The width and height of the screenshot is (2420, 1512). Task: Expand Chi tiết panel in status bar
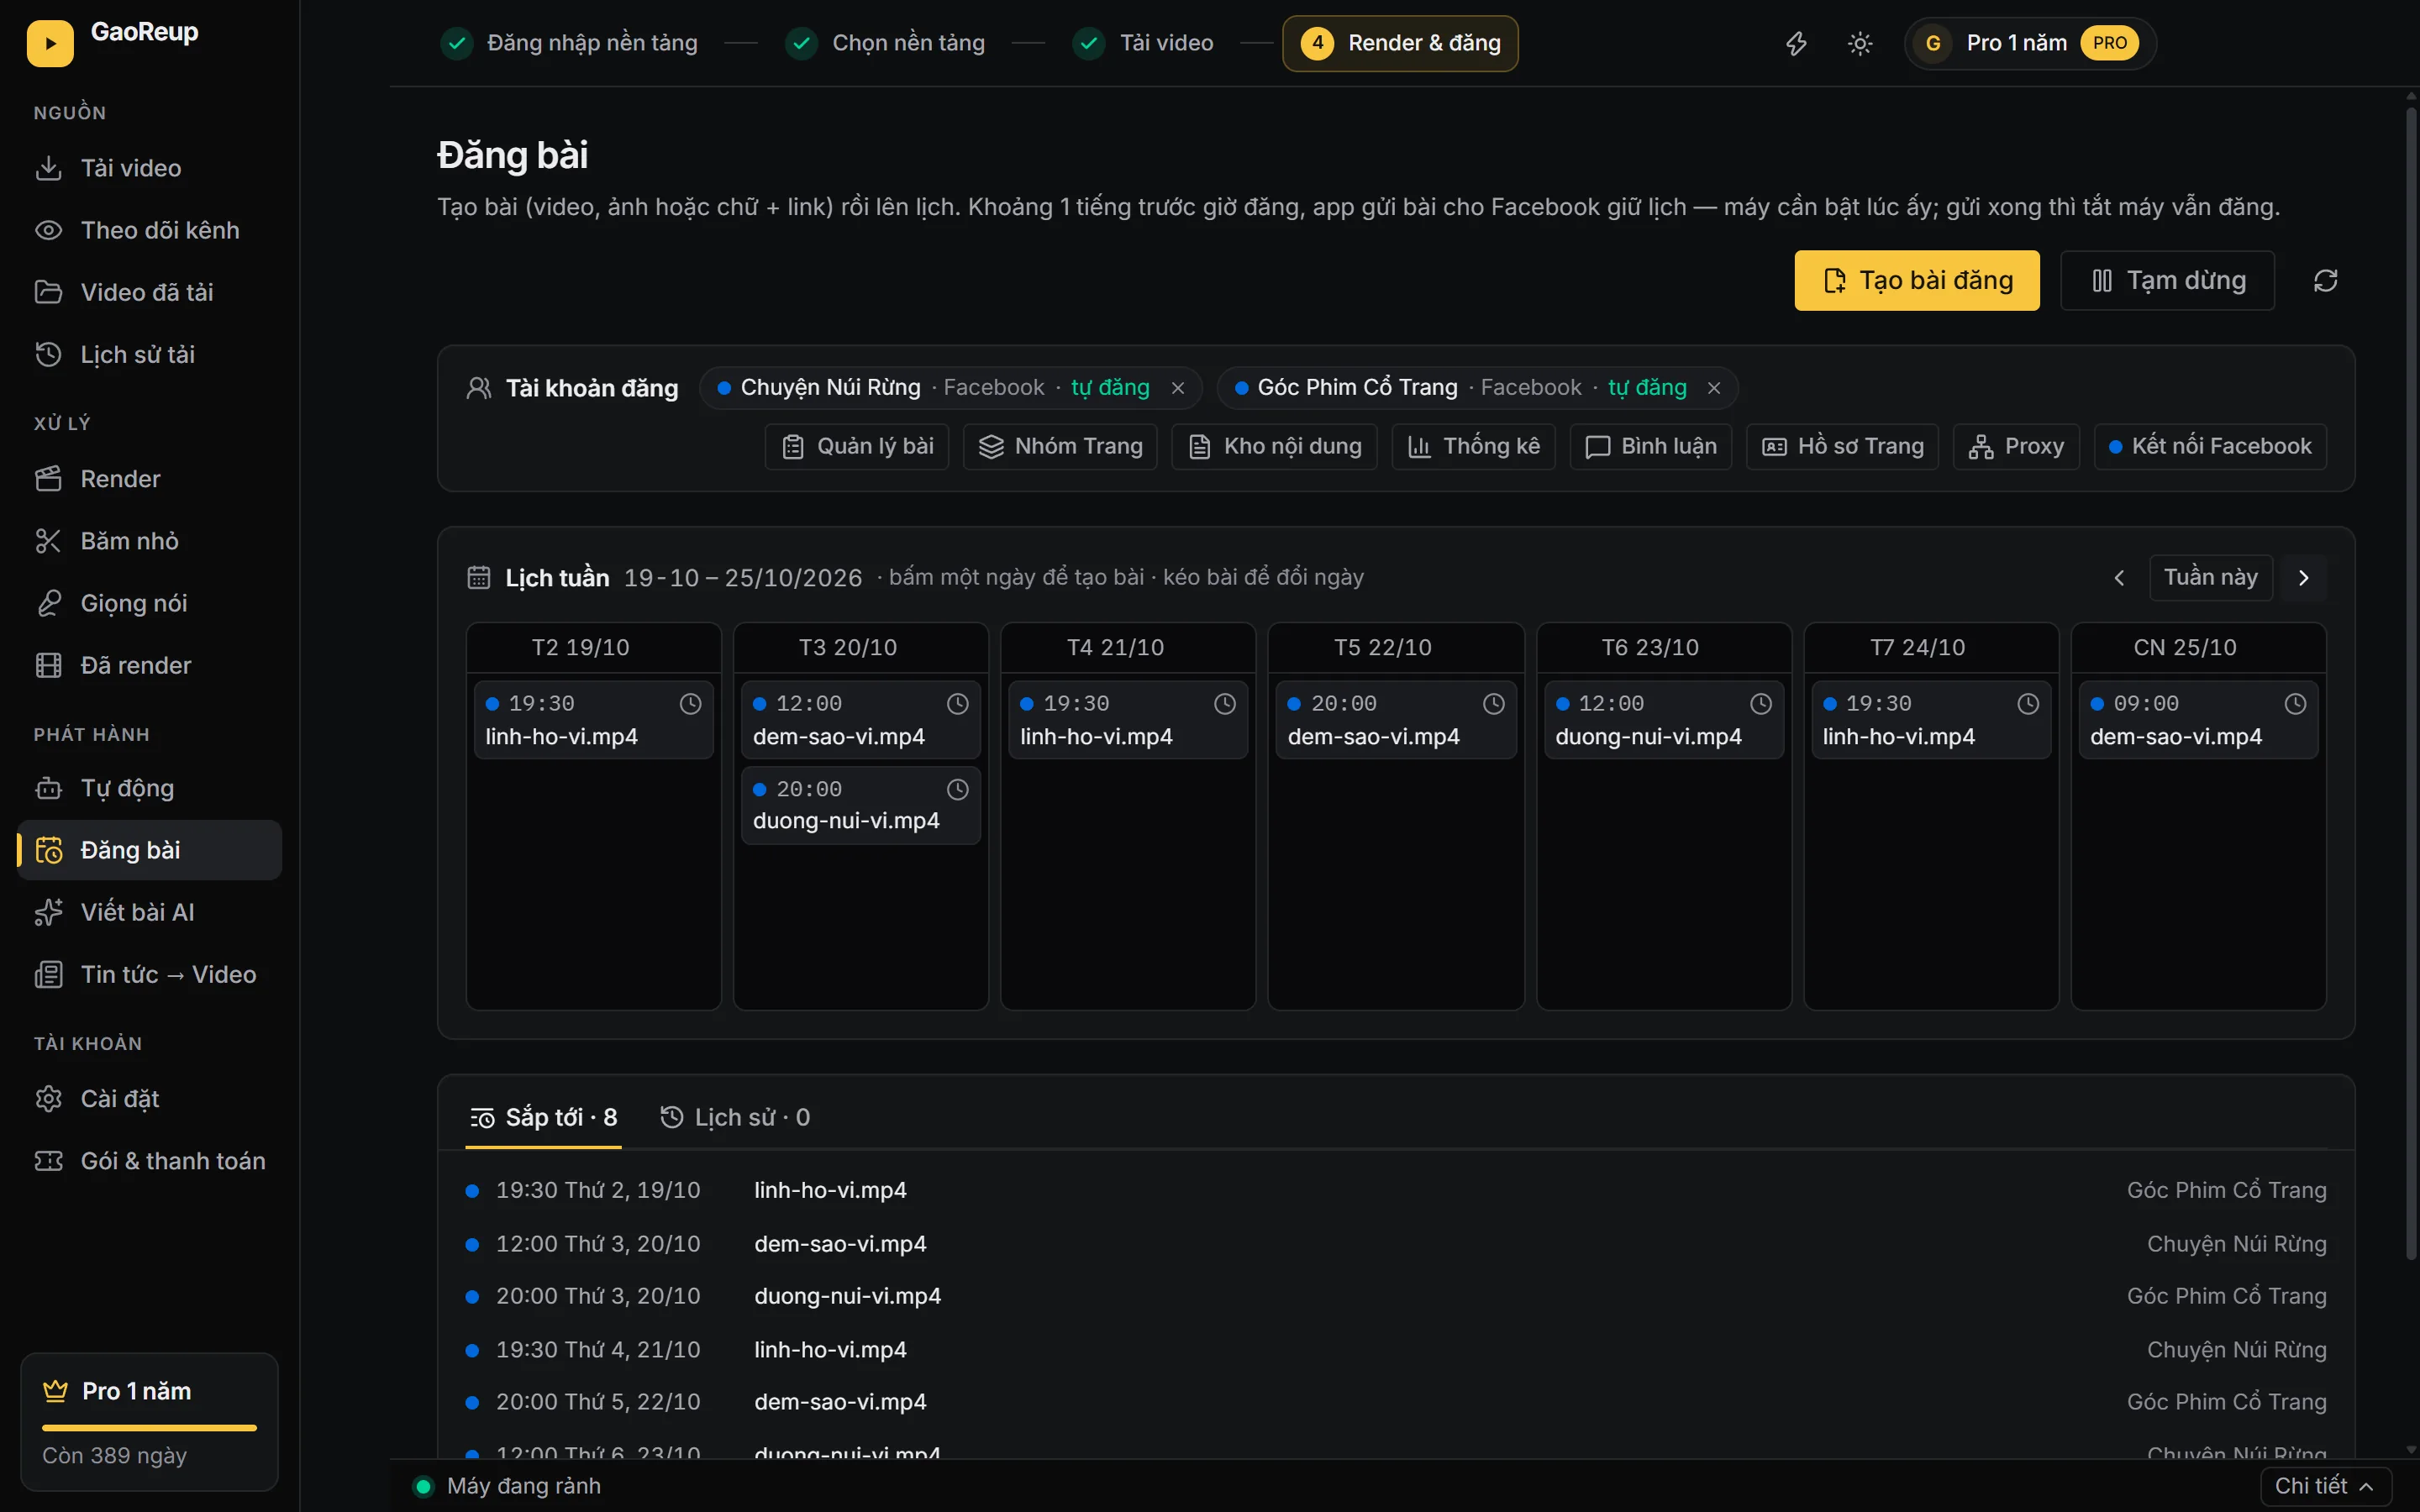[x=2325, y=1486]
